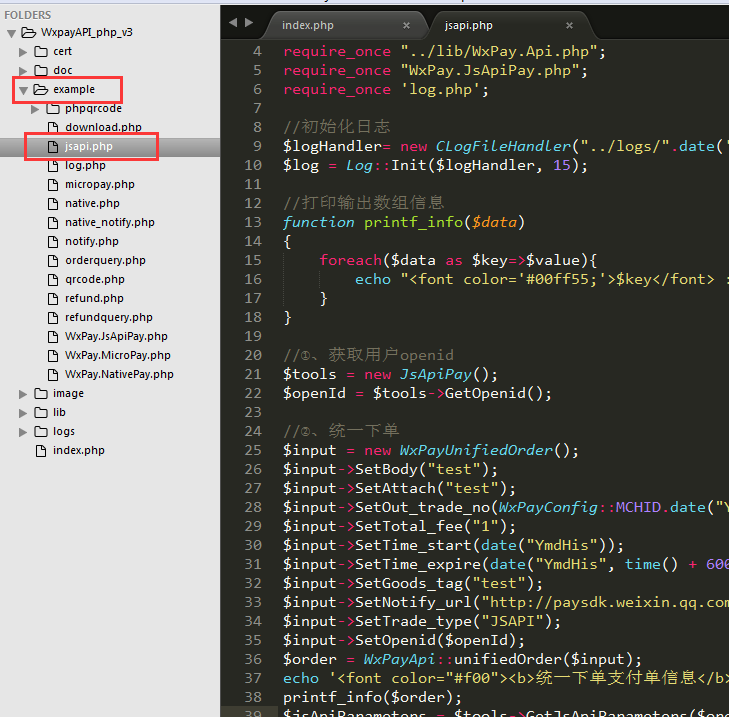Click the cert folder icon
The width and height of the screenshot is (729, 717).
coord(41,51)
